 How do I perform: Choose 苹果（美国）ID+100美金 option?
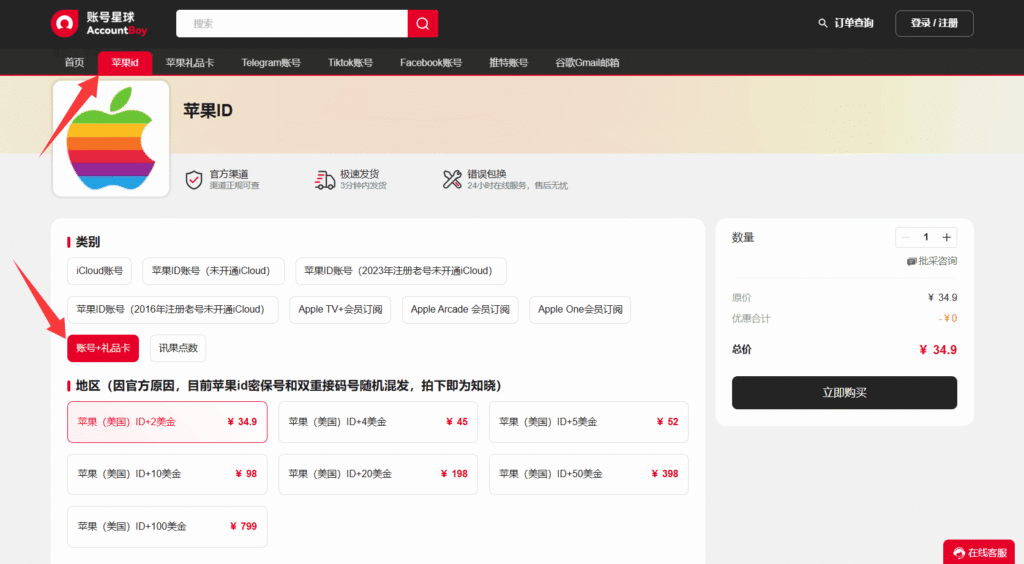coord(167,526)
